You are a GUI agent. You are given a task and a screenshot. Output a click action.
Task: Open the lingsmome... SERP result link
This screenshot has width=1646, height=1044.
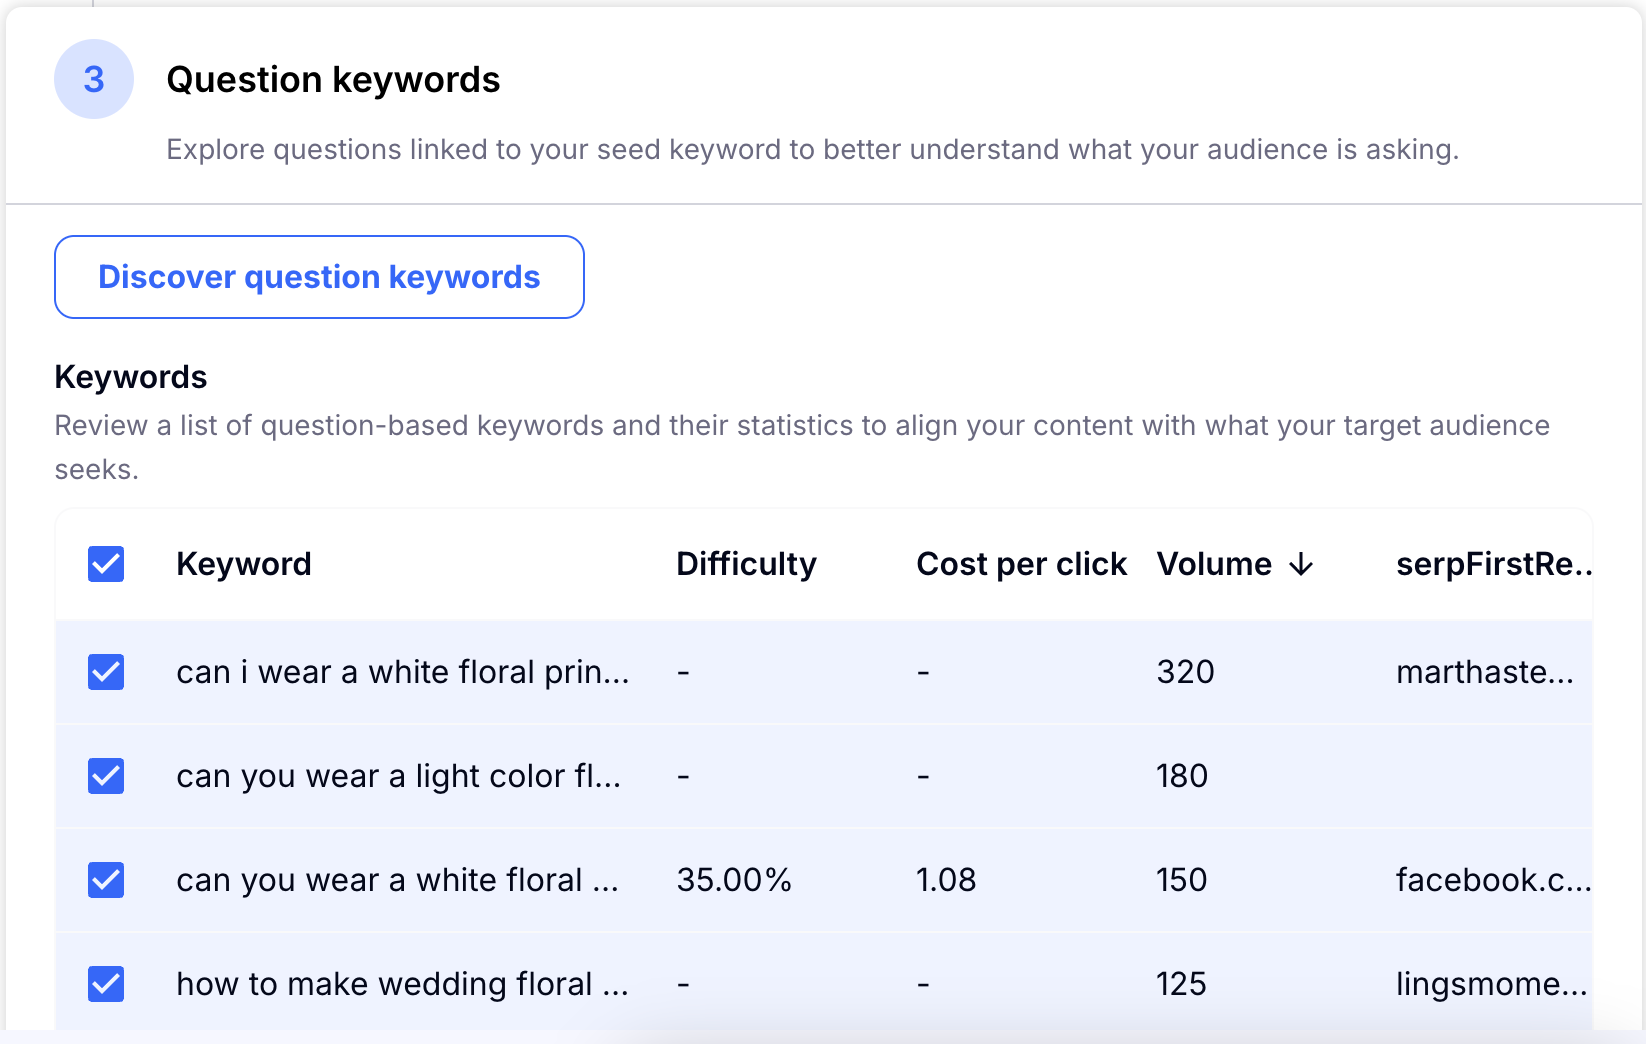(x=1491, y=984)
